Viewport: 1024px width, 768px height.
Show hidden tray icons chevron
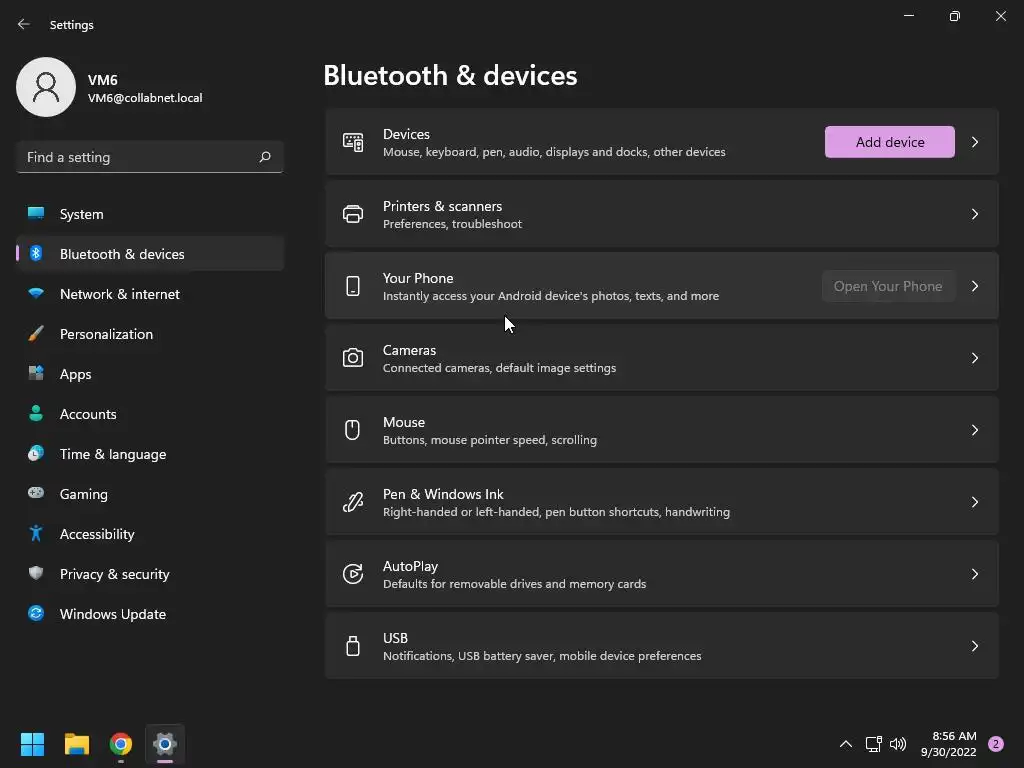click(846, 744)
